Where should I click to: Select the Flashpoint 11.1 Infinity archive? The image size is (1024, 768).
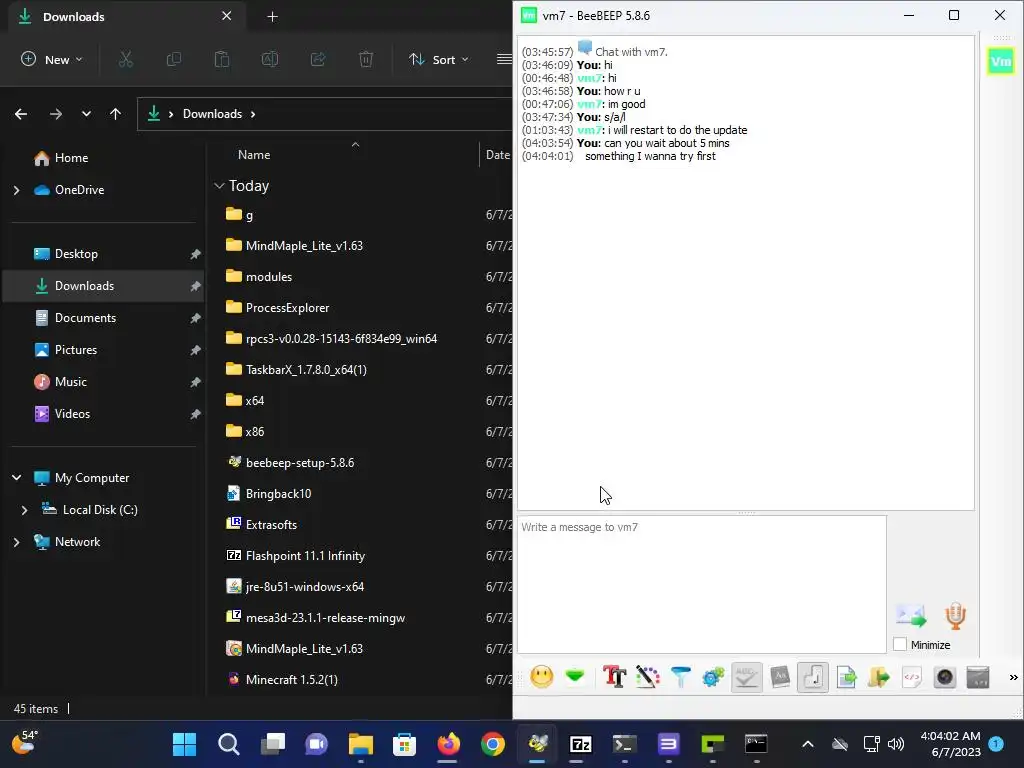(295, 556)
